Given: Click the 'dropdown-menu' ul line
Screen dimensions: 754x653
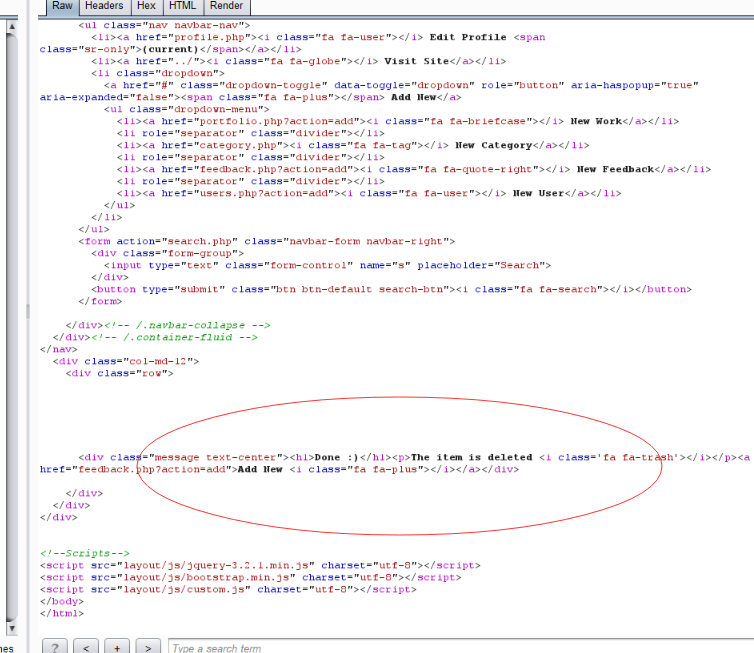Looking at the screenshot, I should click(187, 109).
